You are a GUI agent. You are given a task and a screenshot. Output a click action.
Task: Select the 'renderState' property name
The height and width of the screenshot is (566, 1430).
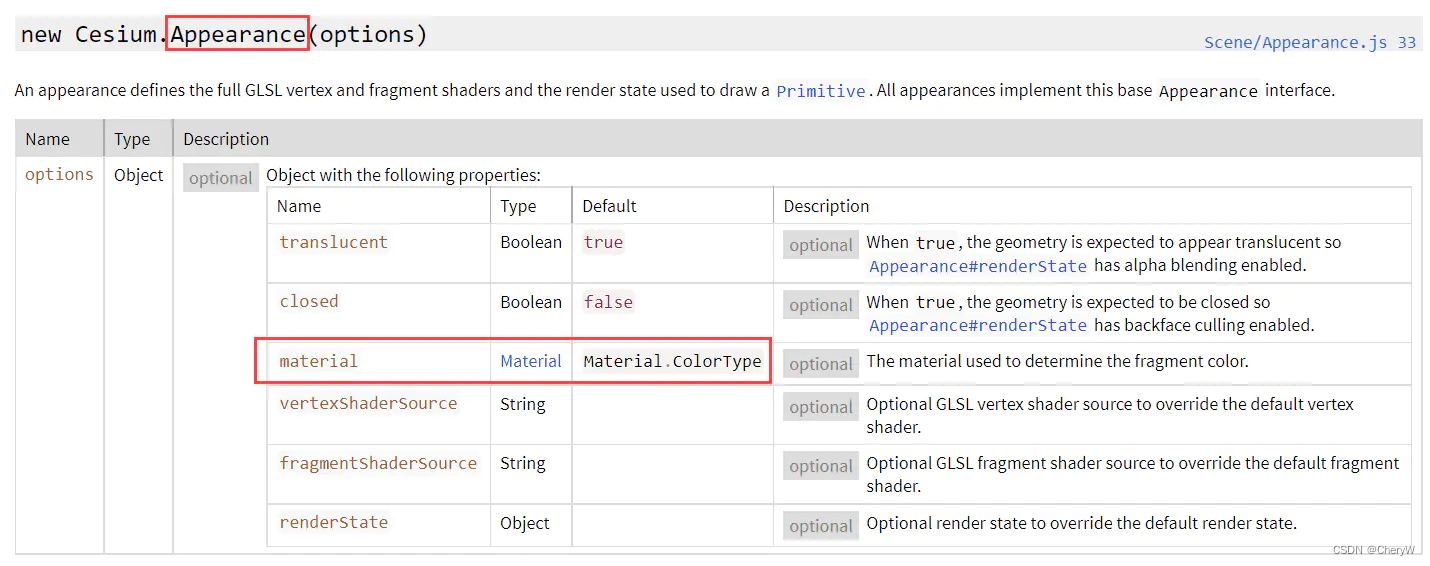[333, 522]
